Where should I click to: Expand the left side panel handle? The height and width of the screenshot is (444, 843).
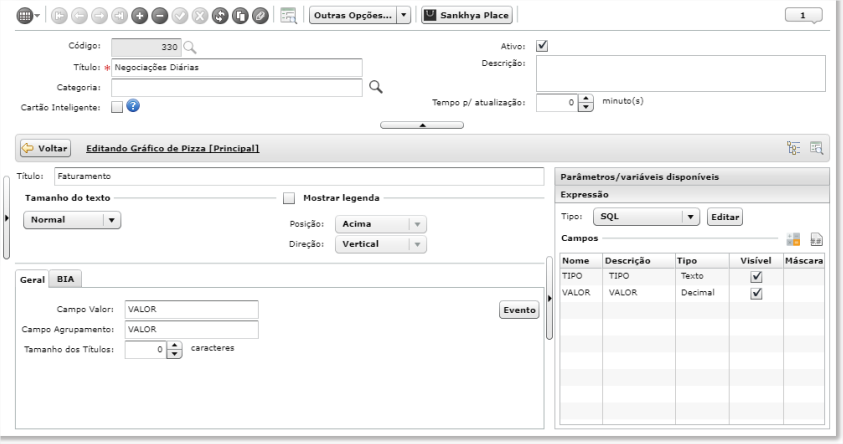[x=6, y=218]
